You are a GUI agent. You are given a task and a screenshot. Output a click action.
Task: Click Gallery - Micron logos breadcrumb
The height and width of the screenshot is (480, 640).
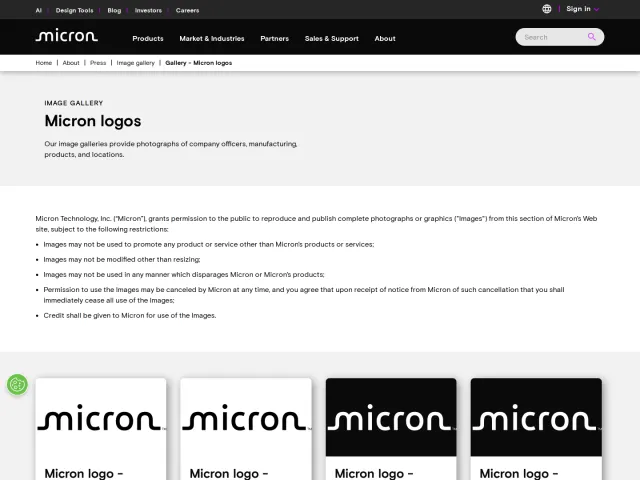click(x=198, y=63)
